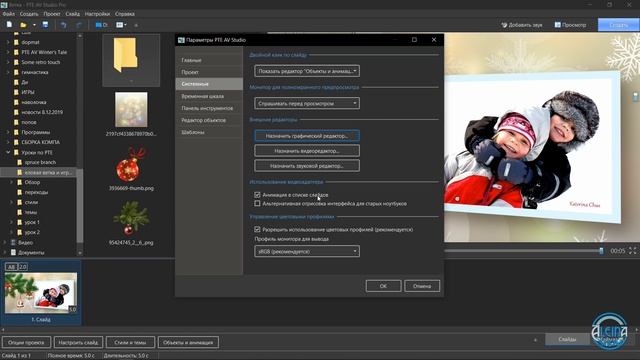Viewport: 640px width, 360px height.
Task: Open the Слайд menu
Action: tap(73, 14)
